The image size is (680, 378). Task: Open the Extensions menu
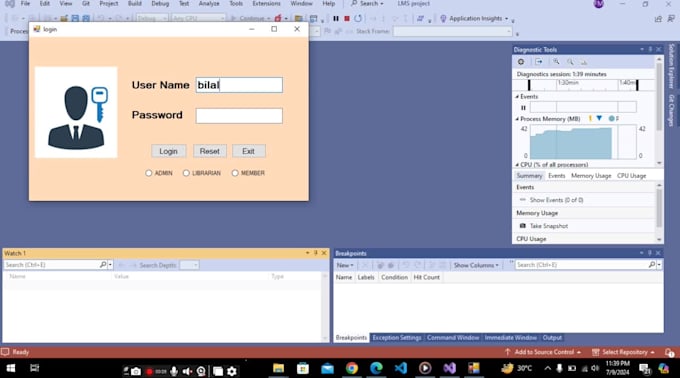266,3
